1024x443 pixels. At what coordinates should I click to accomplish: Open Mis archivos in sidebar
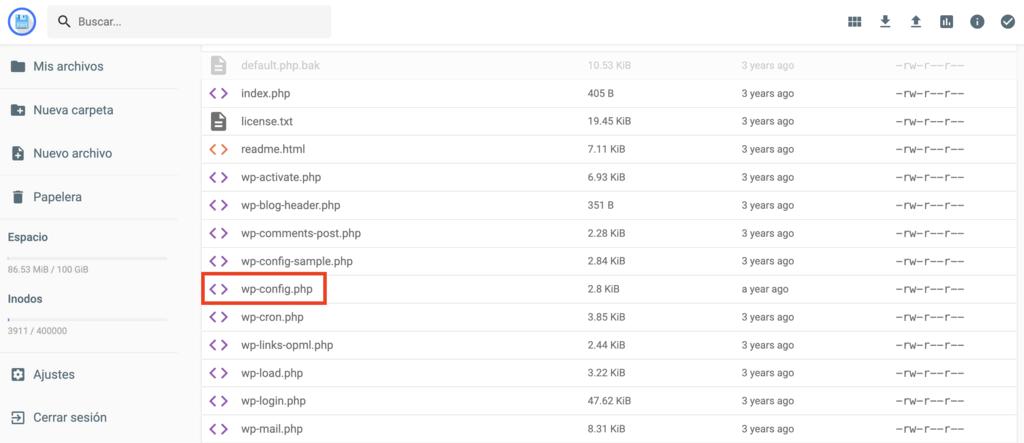68,66
